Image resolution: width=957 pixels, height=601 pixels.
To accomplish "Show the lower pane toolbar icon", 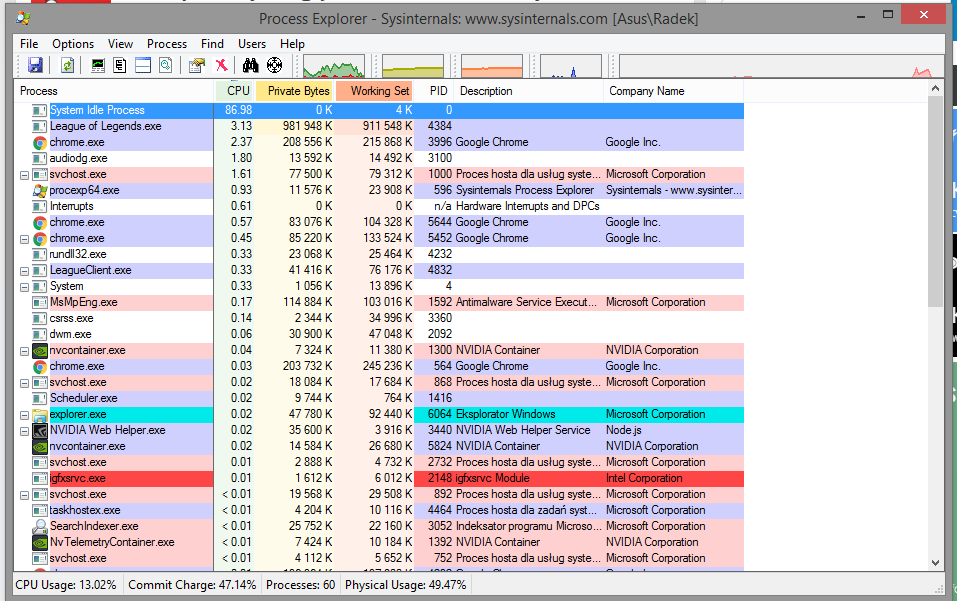I will (143, 65).
